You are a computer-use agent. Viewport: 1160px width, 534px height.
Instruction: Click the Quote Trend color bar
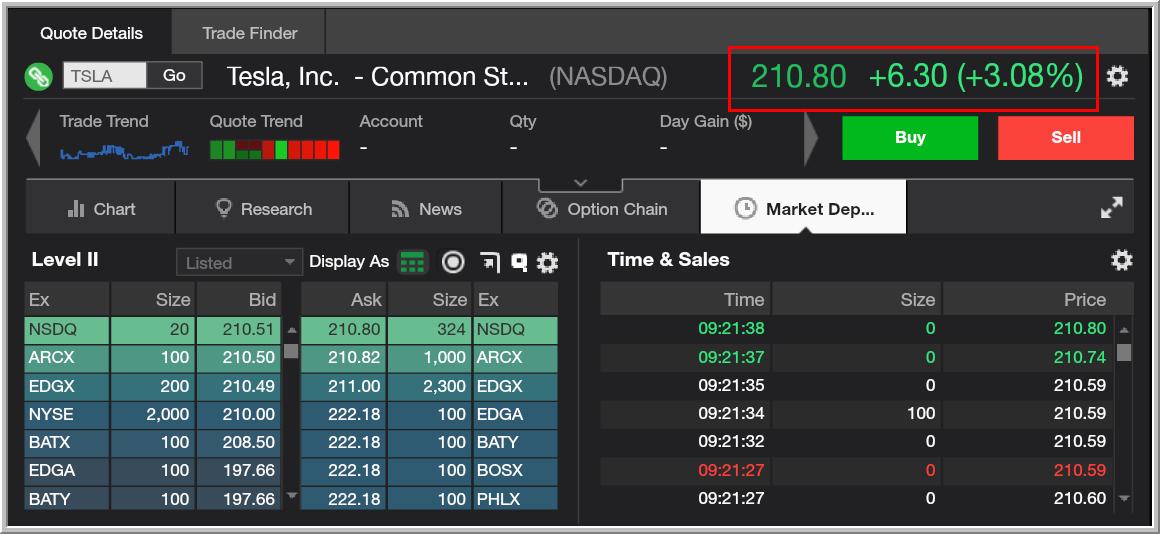tap(274, 150)
